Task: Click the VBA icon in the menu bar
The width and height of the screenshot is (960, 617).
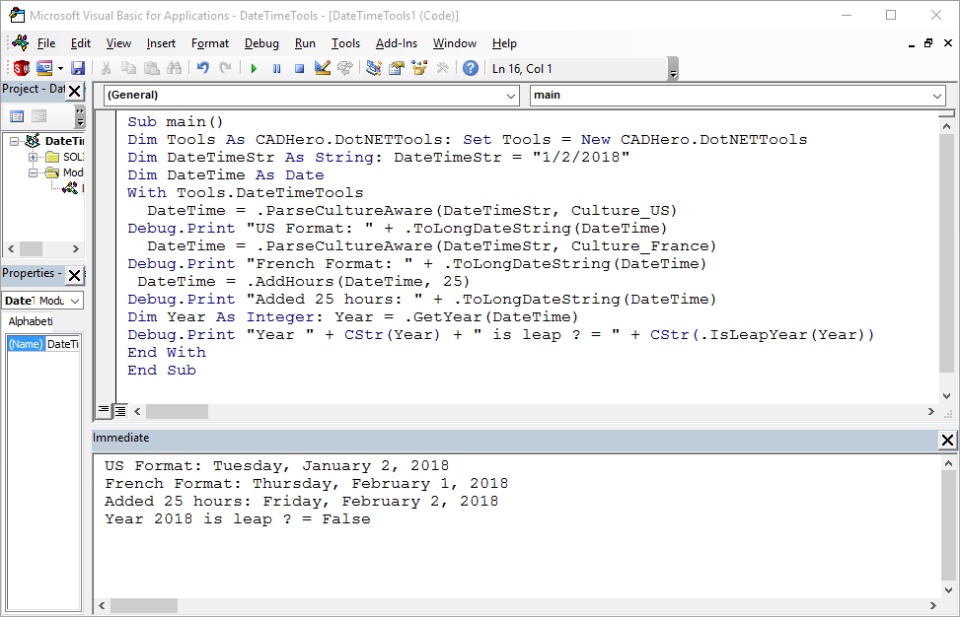Action: [20, 43]
